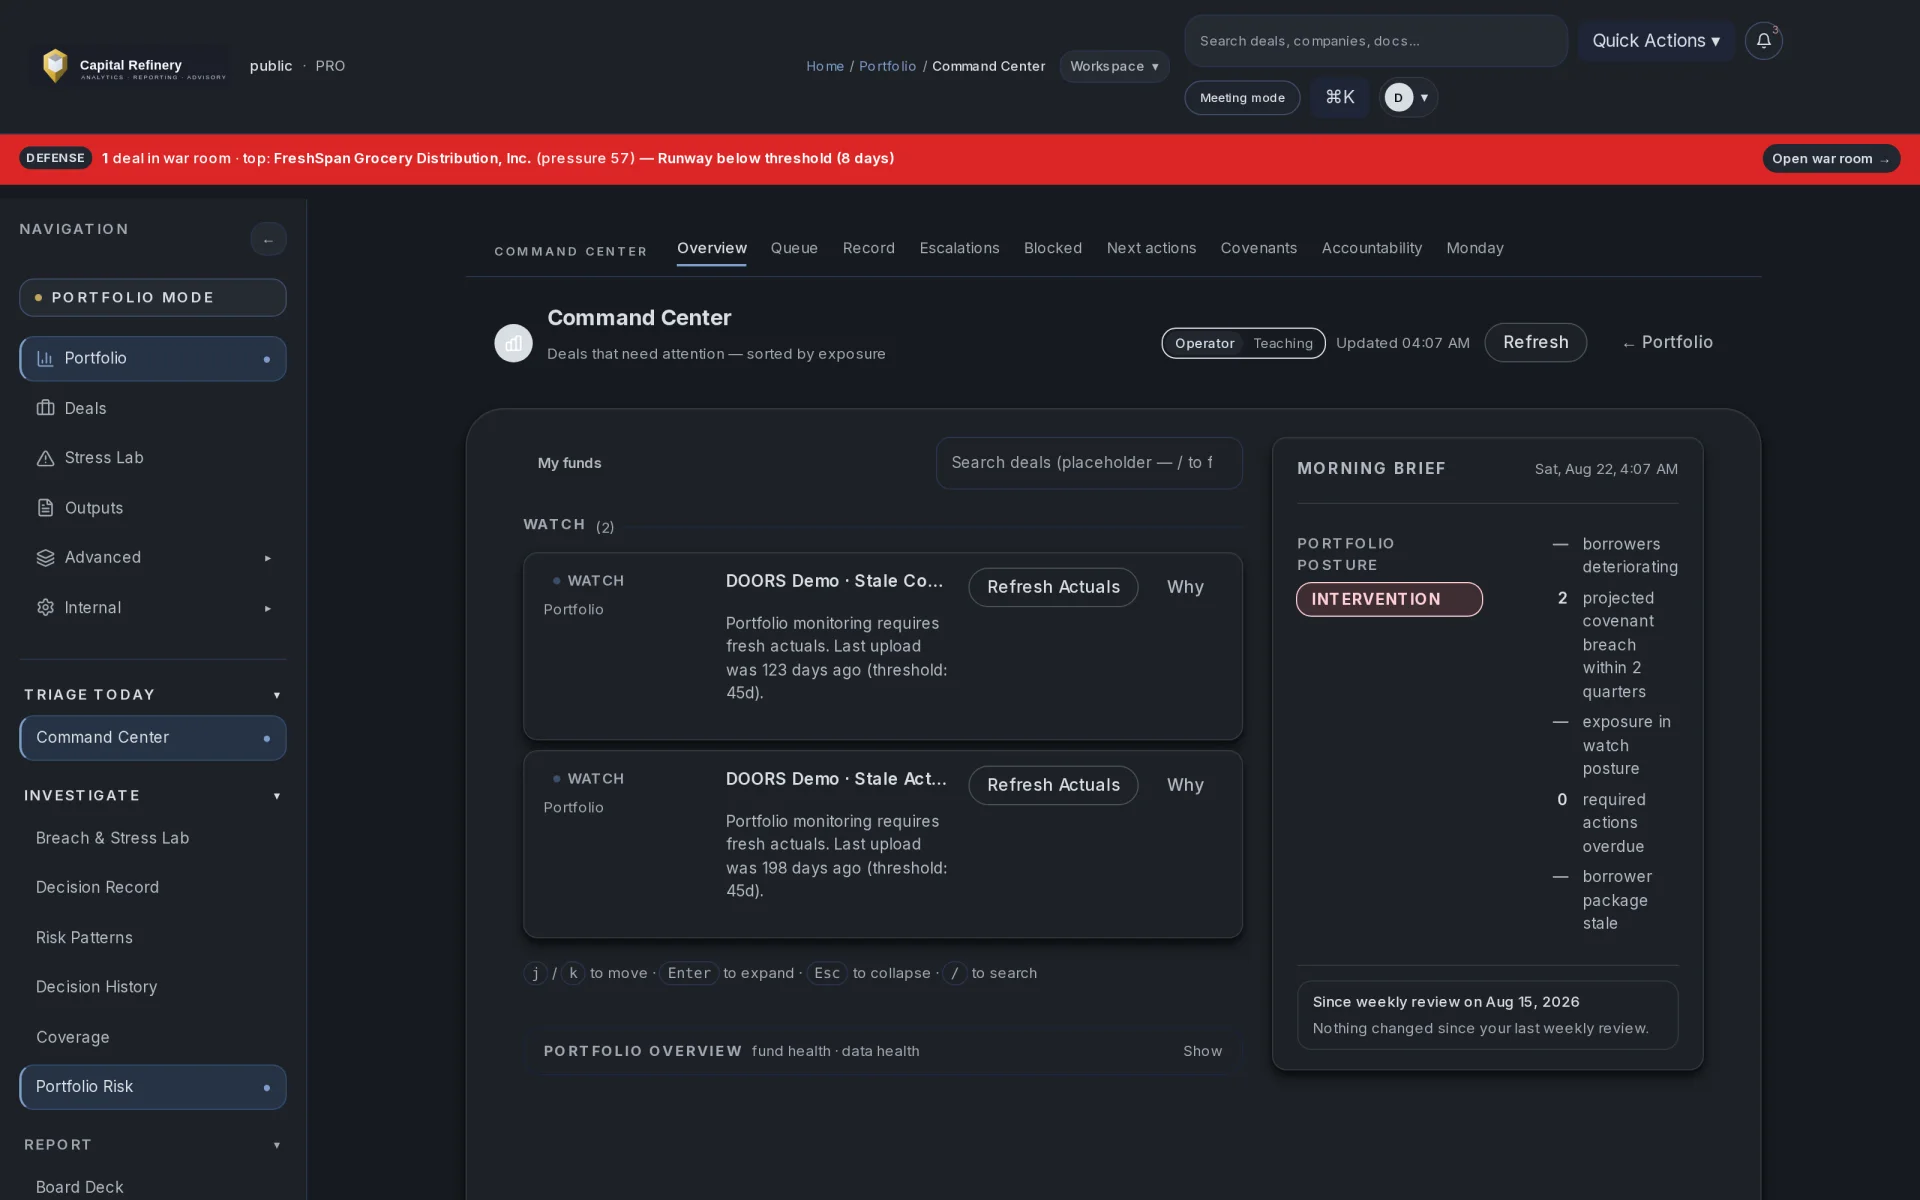This screenshot has height=1200, width=1920.
Task: Toggle Meeting mode
Action: pyautogui.click(x=1242, y=98)
